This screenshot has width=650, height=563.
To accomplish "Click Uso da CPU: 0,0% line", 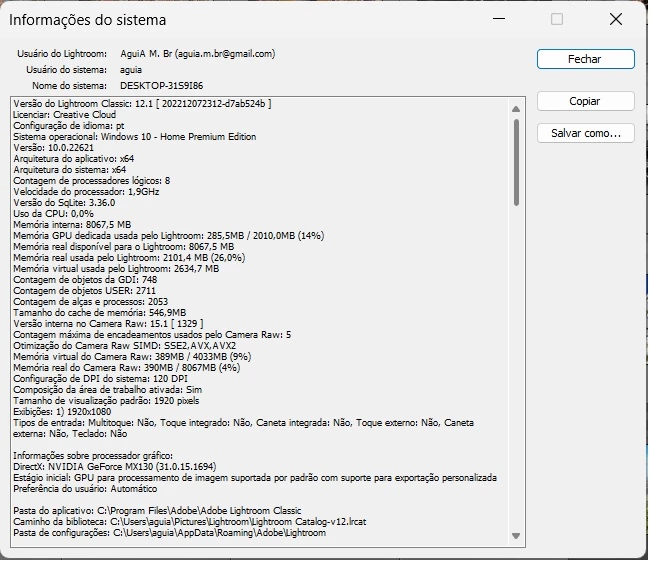I will [53, 214].
